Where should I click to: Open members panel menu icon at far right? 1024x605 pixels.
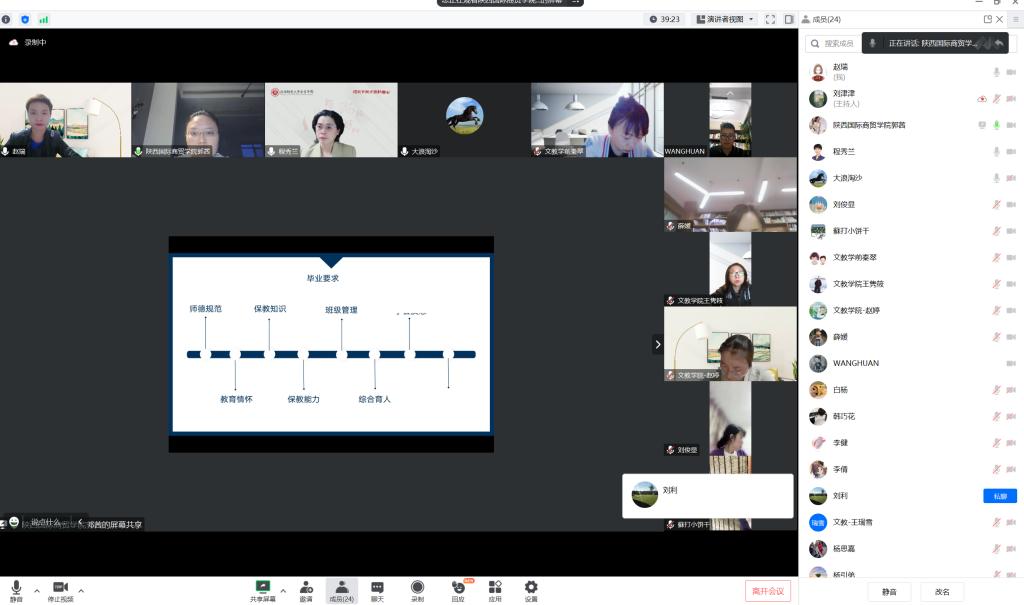tap(1016, 20)
